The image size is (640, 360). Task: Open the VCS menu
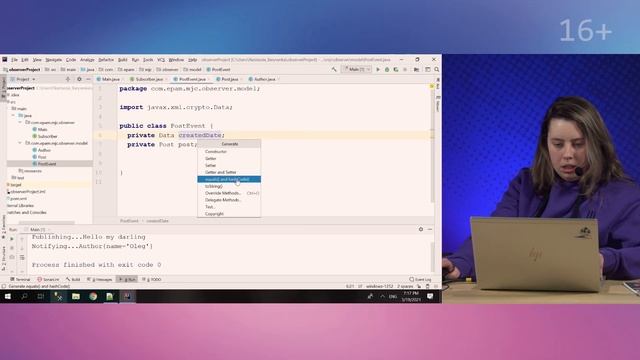[x=161, y=60]
